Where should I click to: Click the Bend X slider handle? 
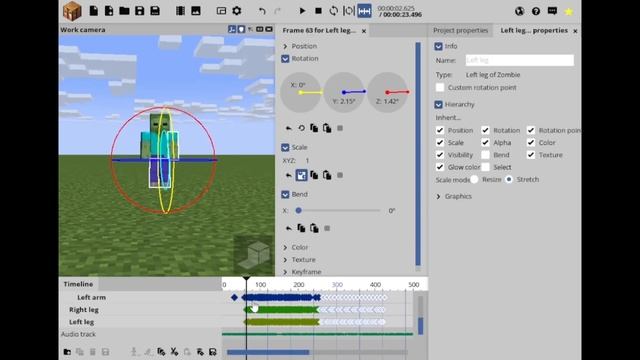point(298,211)
